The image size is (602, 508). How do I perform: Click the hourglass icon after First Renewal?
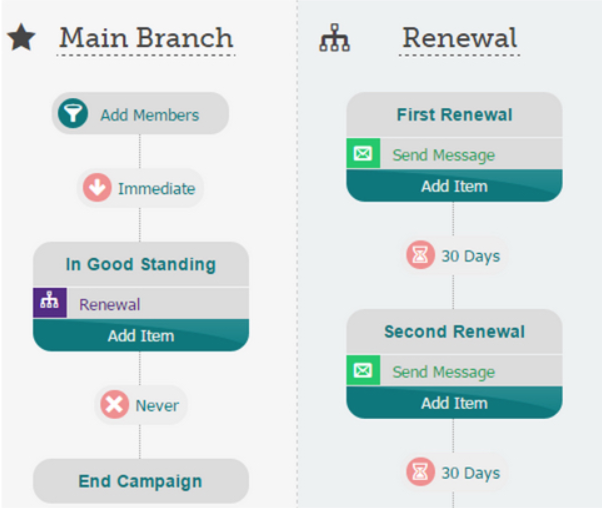click(x=420, y=255)
